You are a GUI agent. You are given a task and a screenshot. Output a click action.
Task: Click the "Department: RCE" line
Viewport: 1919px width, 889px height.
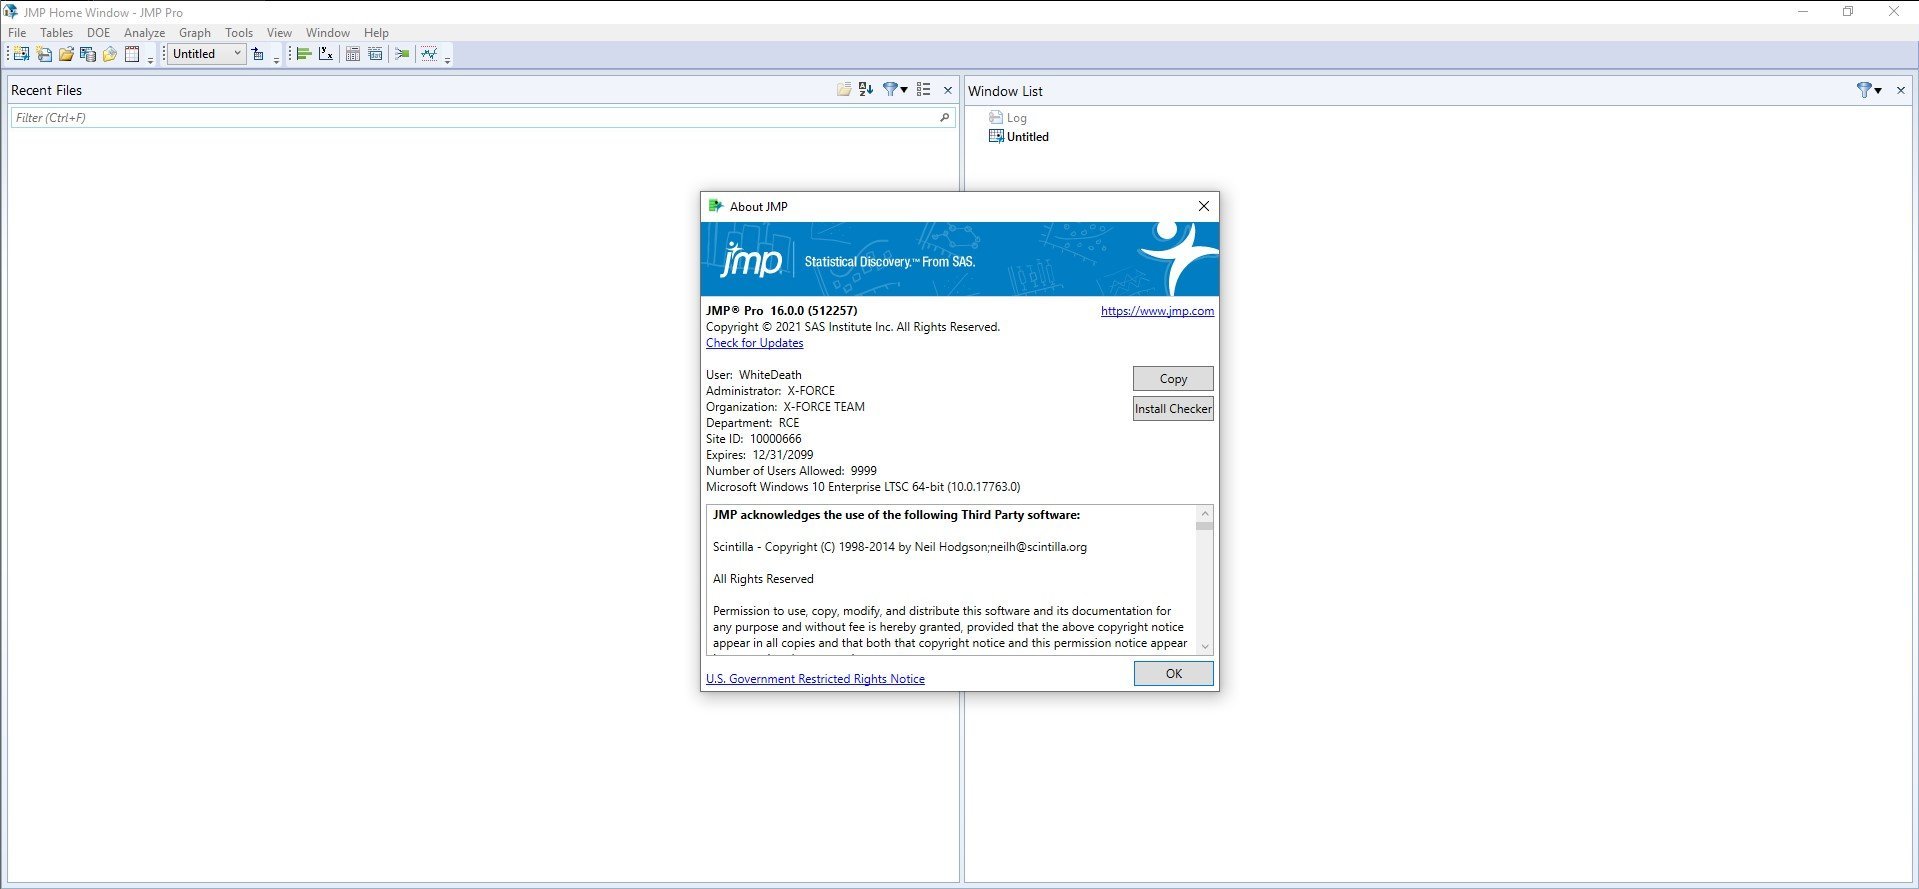tap(752, 423)
